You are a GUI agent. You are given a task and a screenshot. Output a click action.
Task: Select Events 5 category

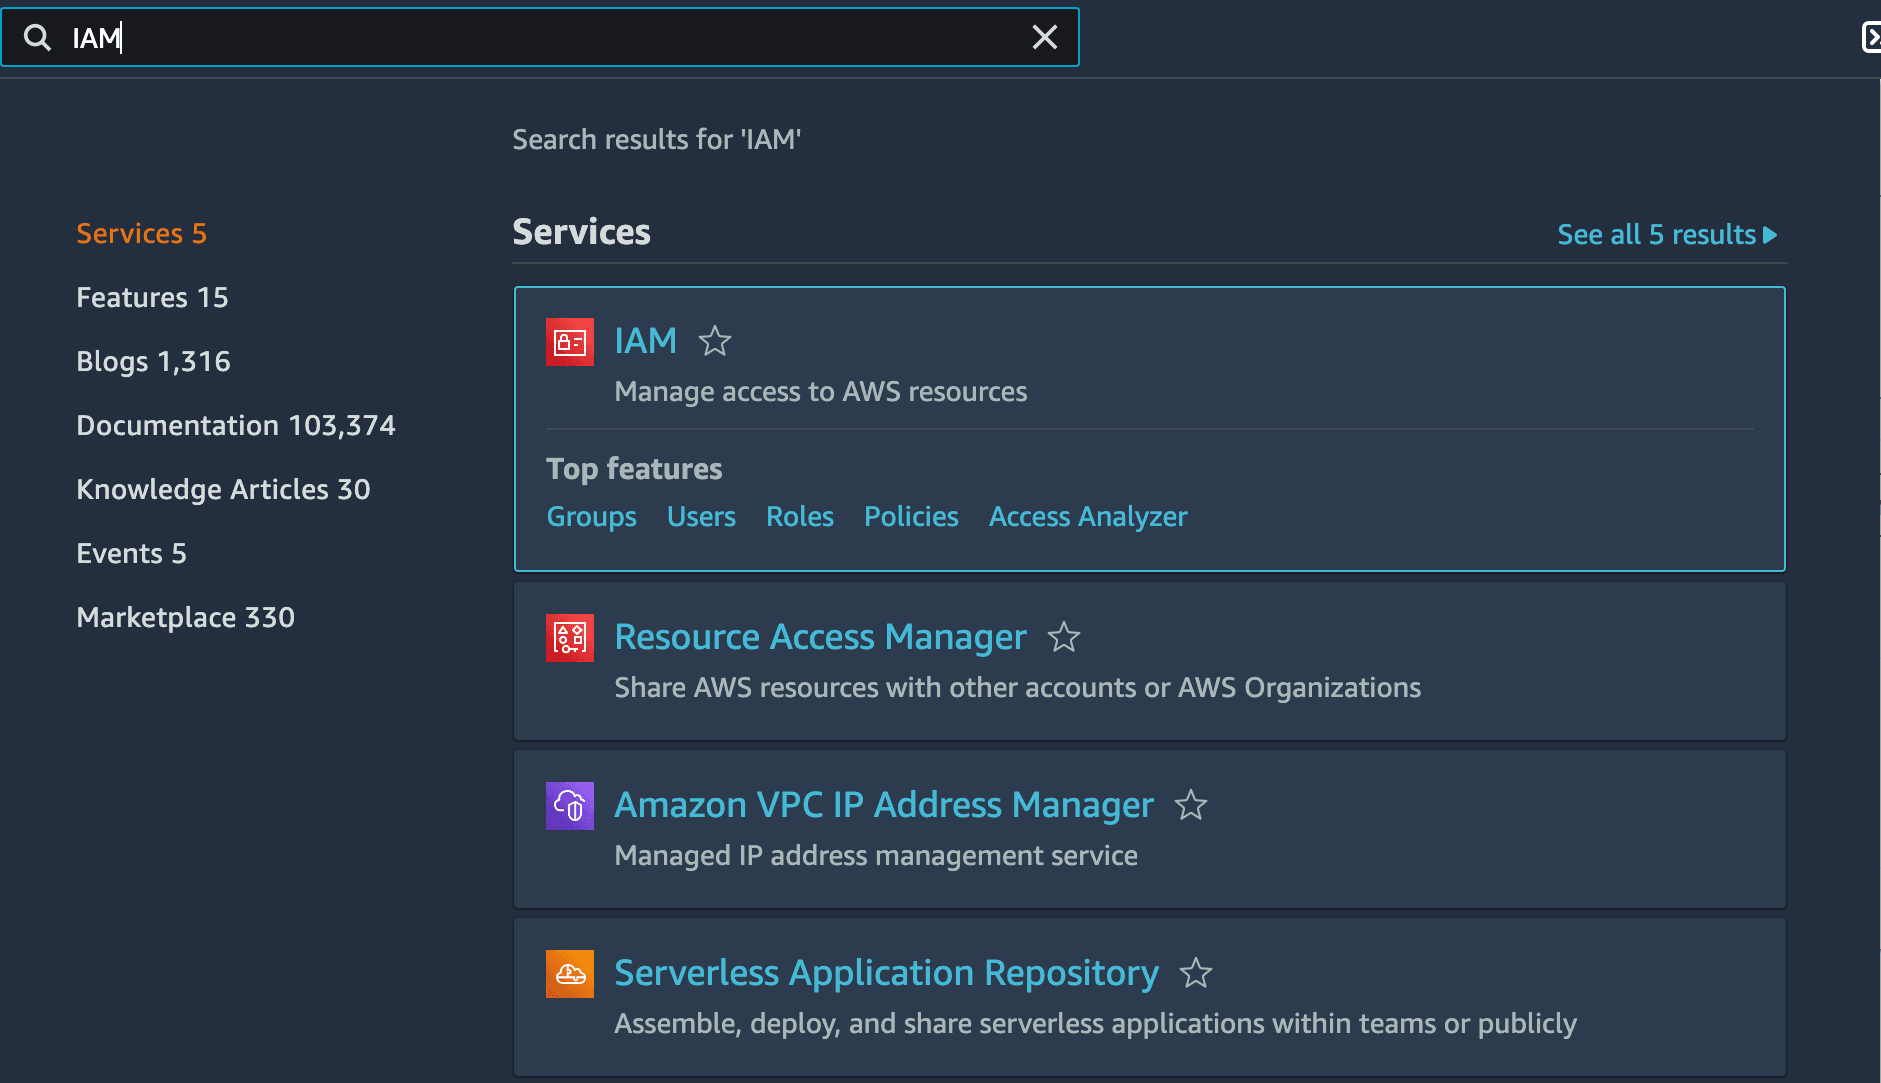pyautogui.click(x=131, y=554)
